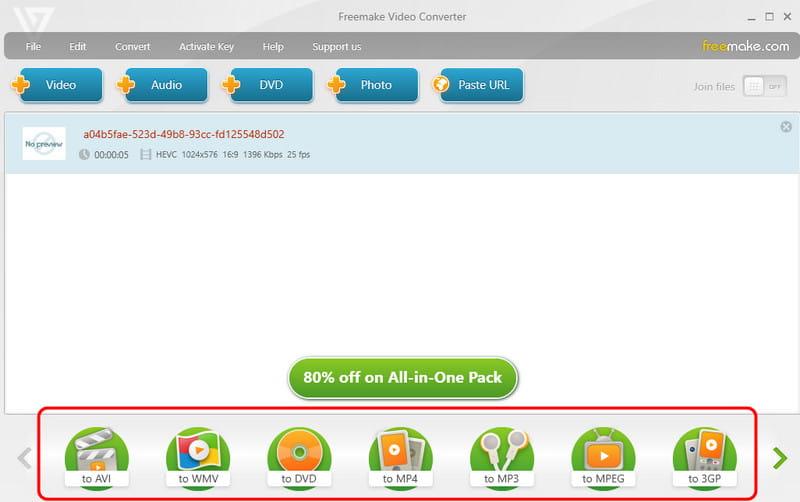Choose the to DVD burn icon

coord(298,457)
